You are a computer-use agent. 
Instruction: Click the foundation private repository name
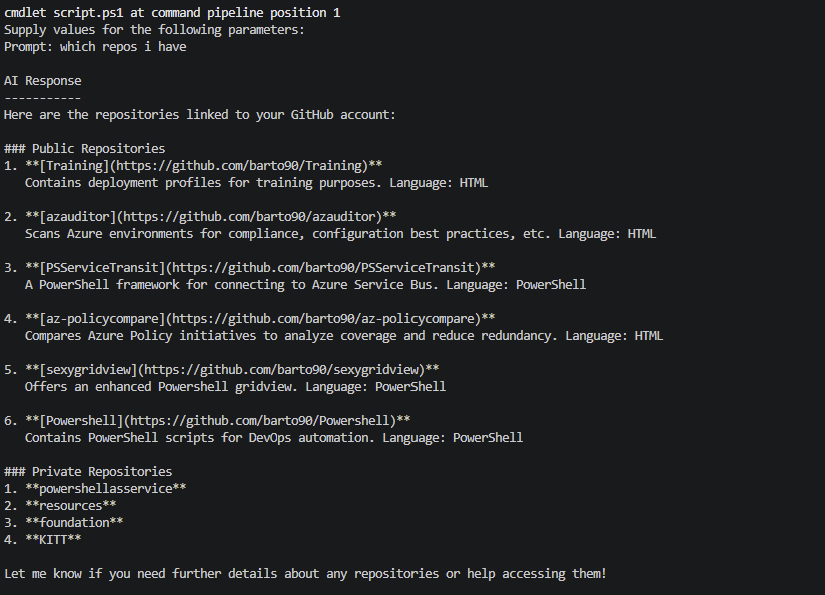(74, 523)
